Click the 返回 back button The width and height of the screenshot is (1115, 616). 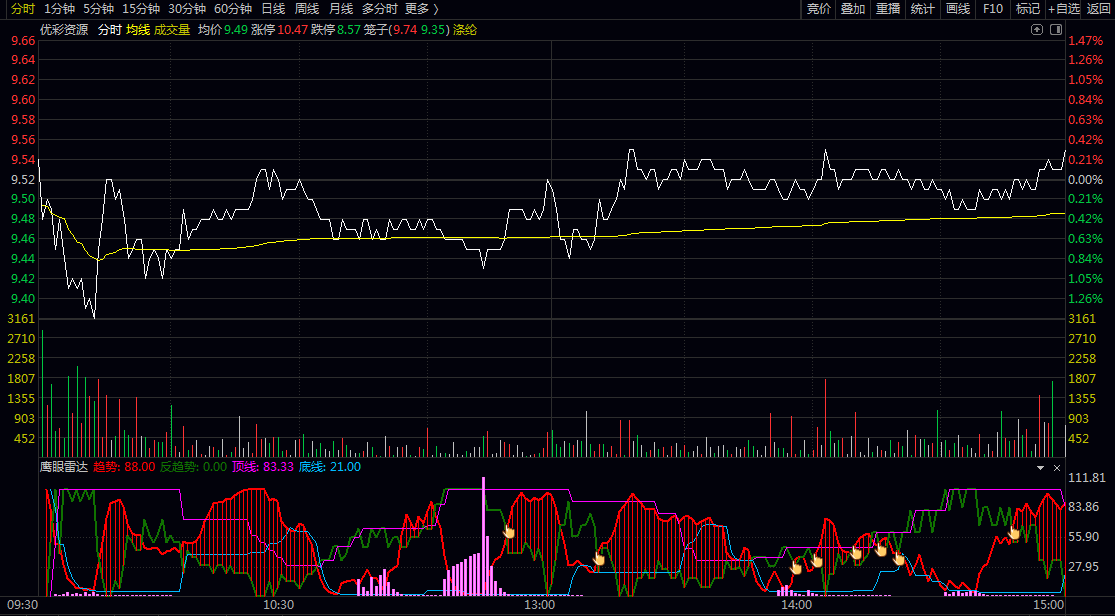(x=1099, y=9)
